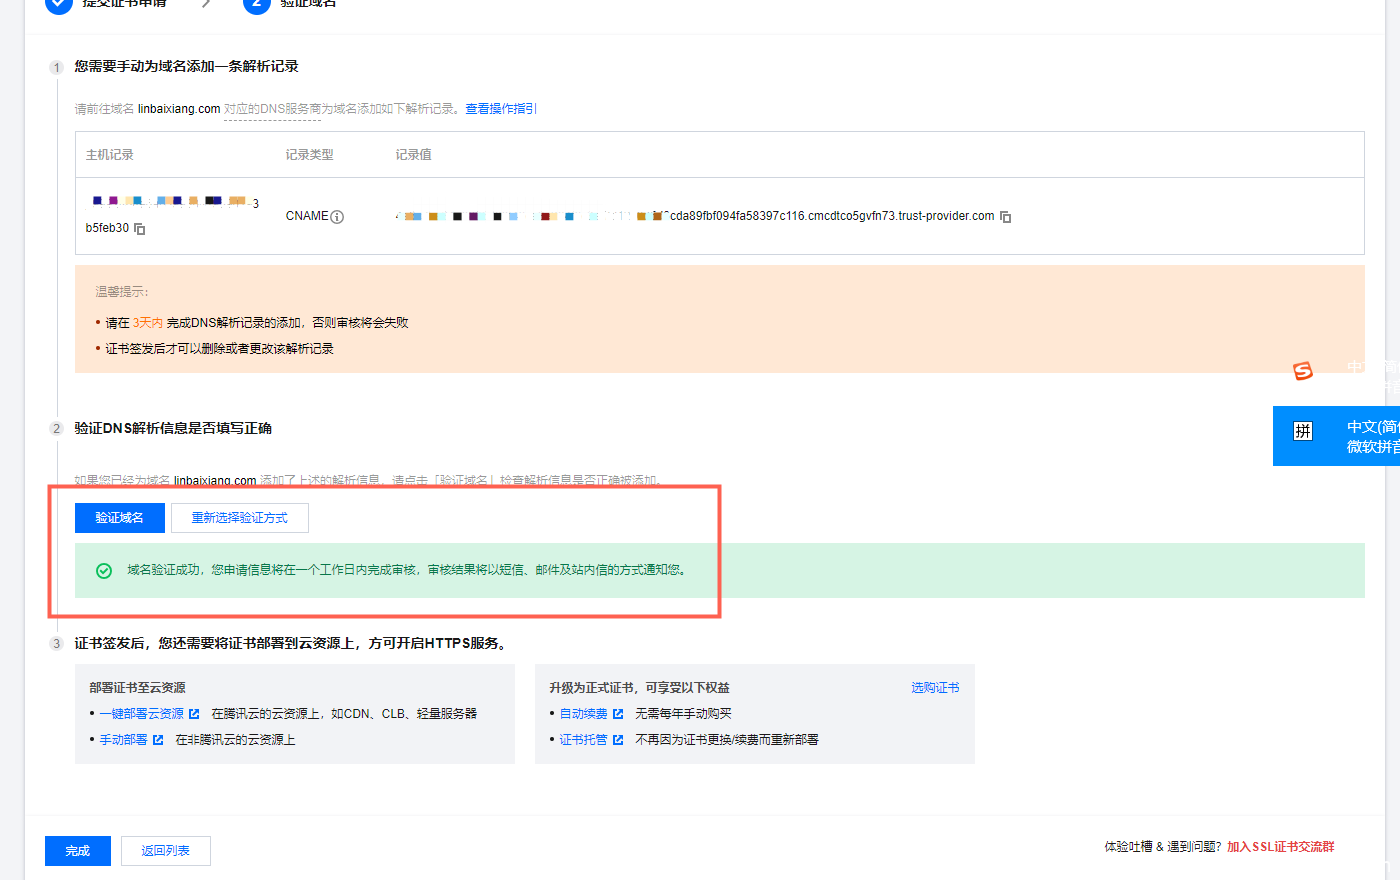
Task: Click the 您需要手动为域名添加一条解析记录 heading
Action: (x=187, y=66)
